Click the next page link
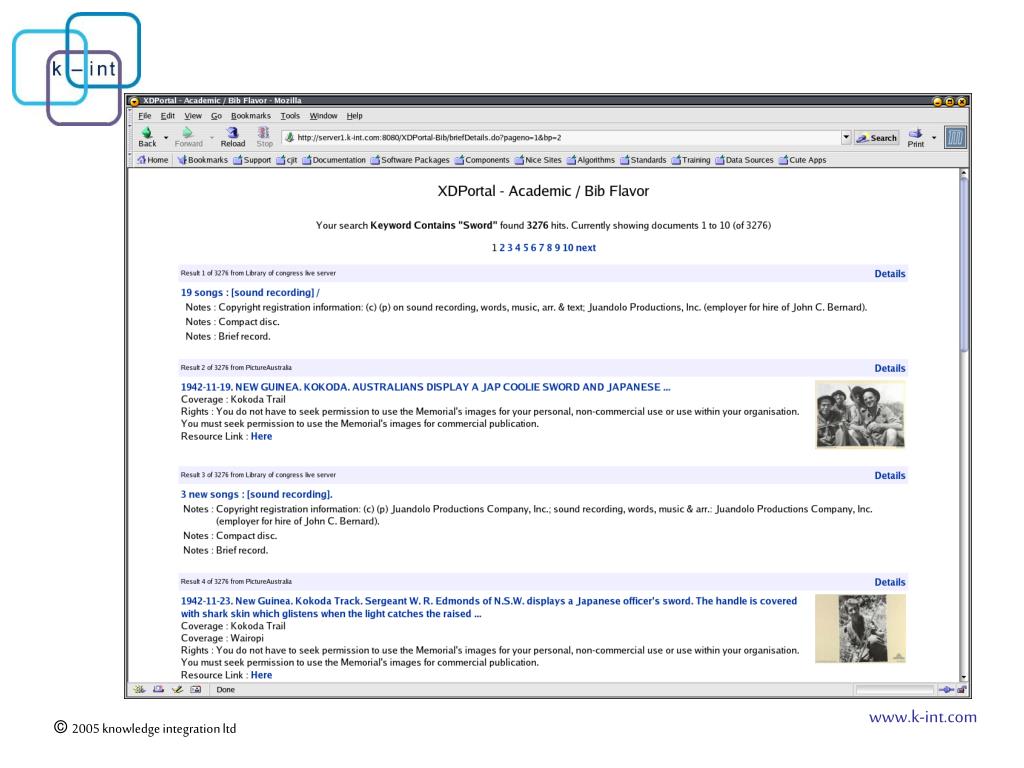The height and width of the screenshot is (768, 1024). 586,248
